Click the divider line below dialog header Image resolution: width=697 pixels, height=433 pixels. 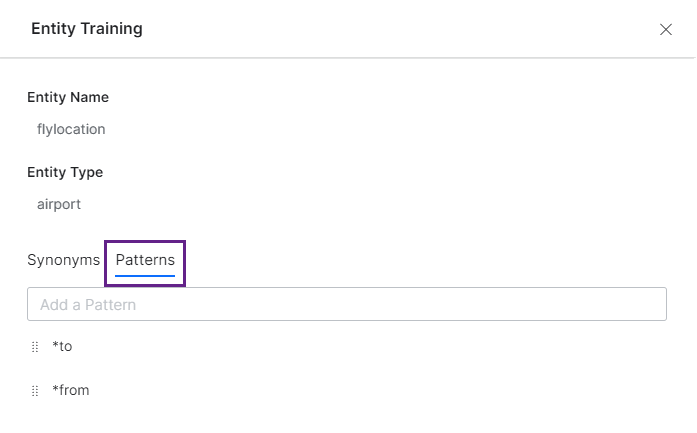pyautogui.click(x=348, y=58)
